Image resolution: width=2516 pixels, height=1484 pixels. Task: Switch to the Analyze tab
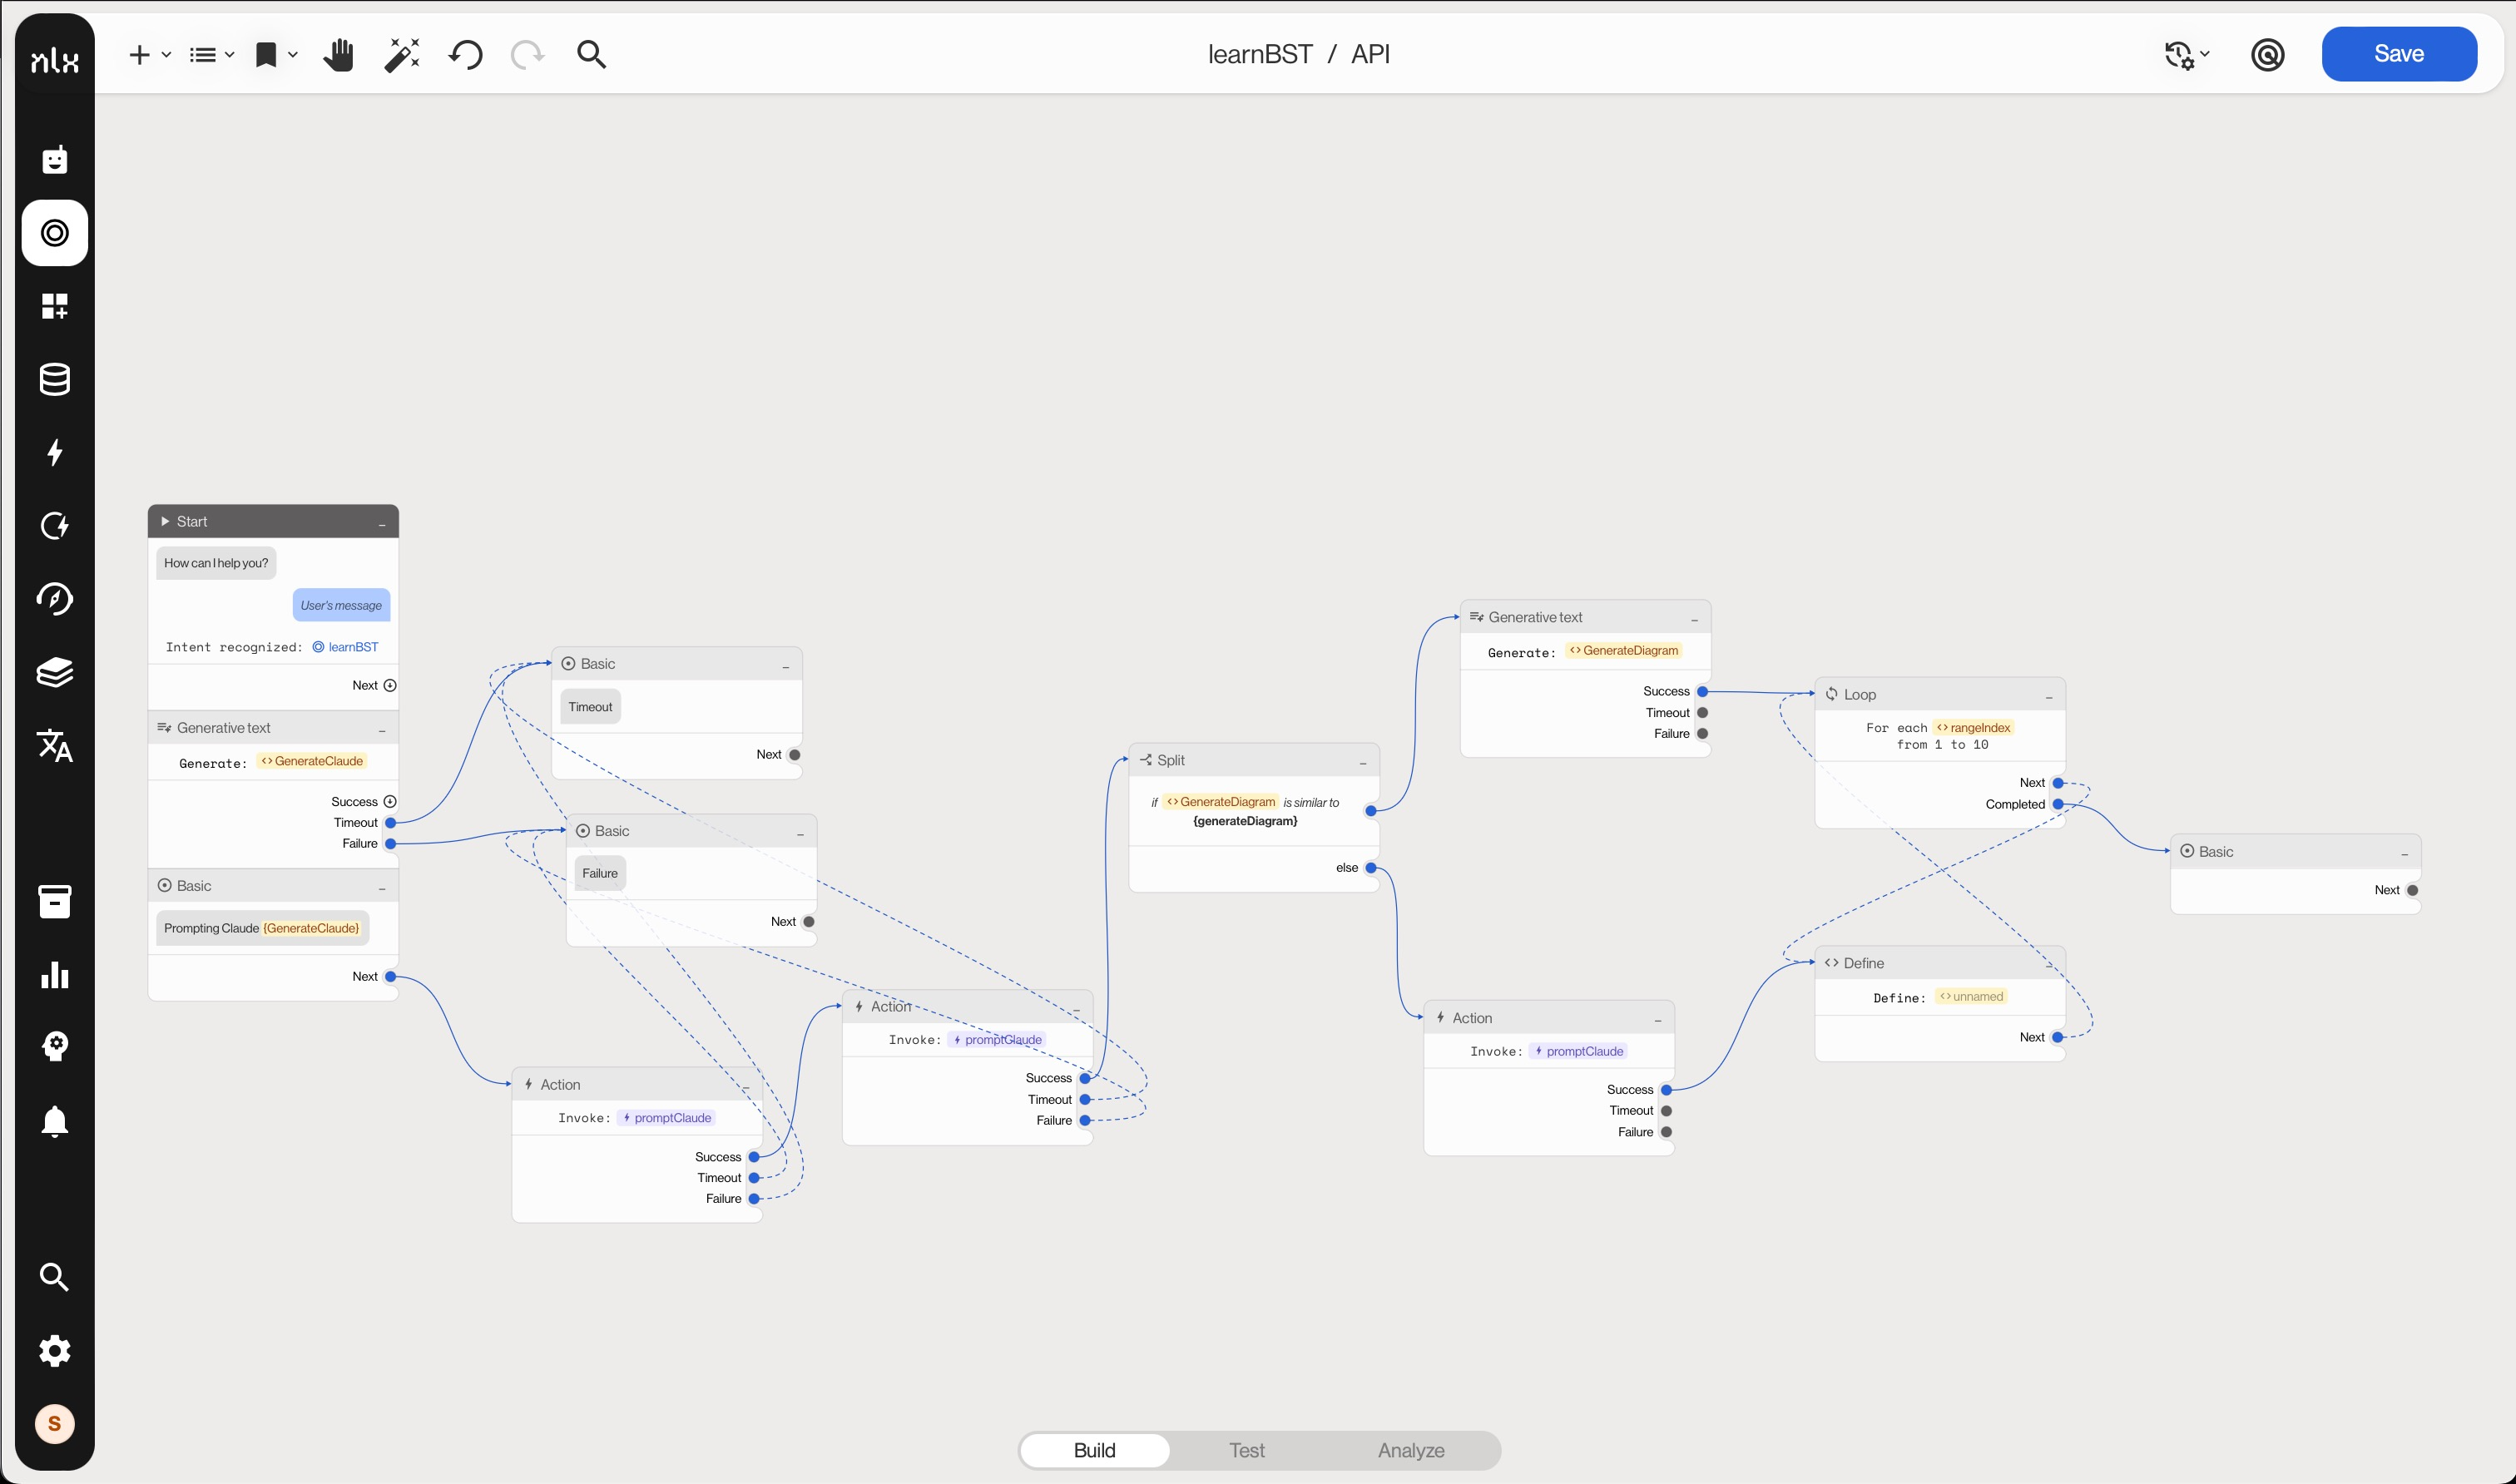pyautogui.click(x=1410, y=1450)
